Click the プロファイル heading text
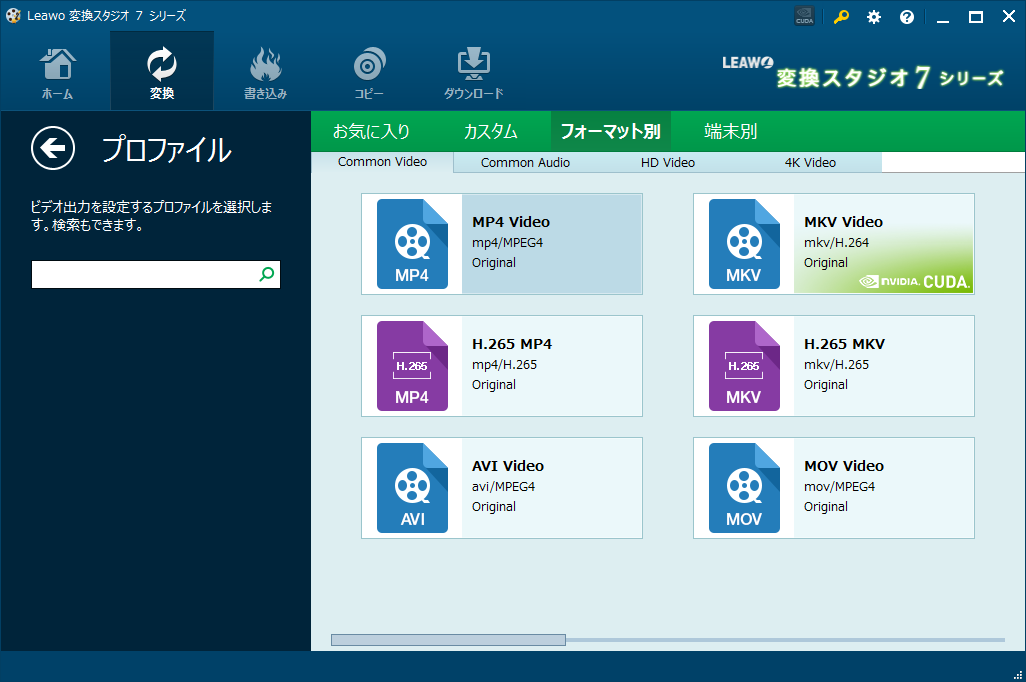The width and height of the screenshot is (1026, 682). (166, 149)
